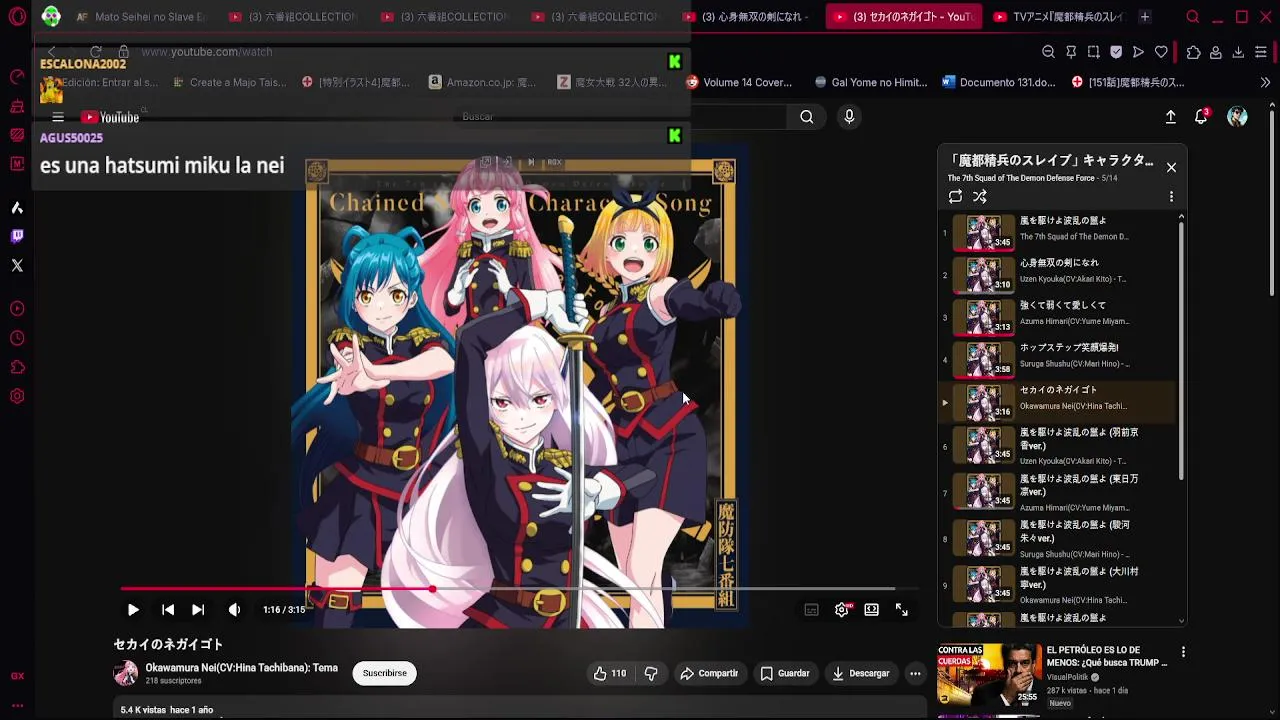This screenshot has height=720, width=1280.
Task: Open playlist three-dot options menu
Action: (x=1171, y=197)
